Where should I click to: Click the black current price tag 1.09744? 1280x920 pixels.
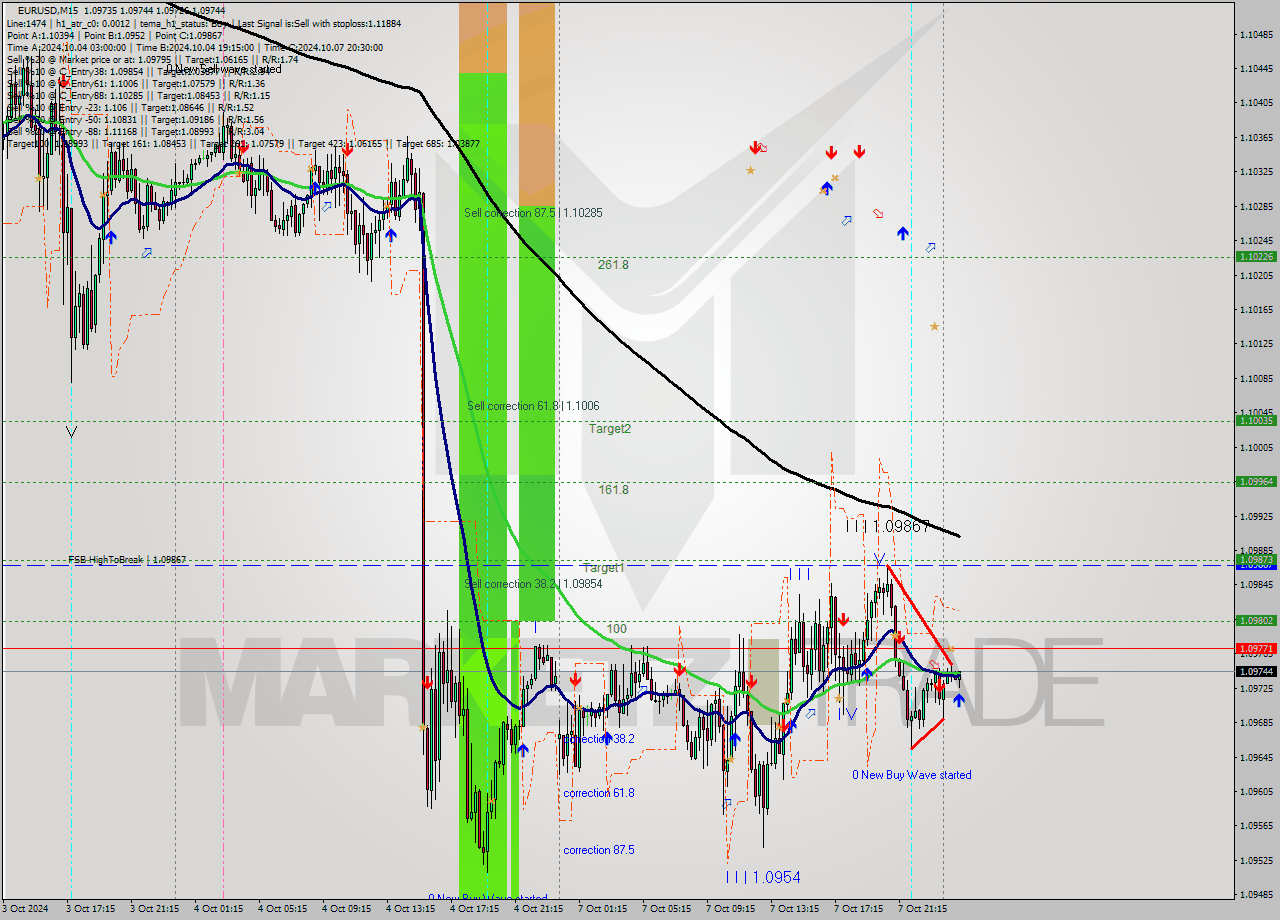(x=1257, y=671)
